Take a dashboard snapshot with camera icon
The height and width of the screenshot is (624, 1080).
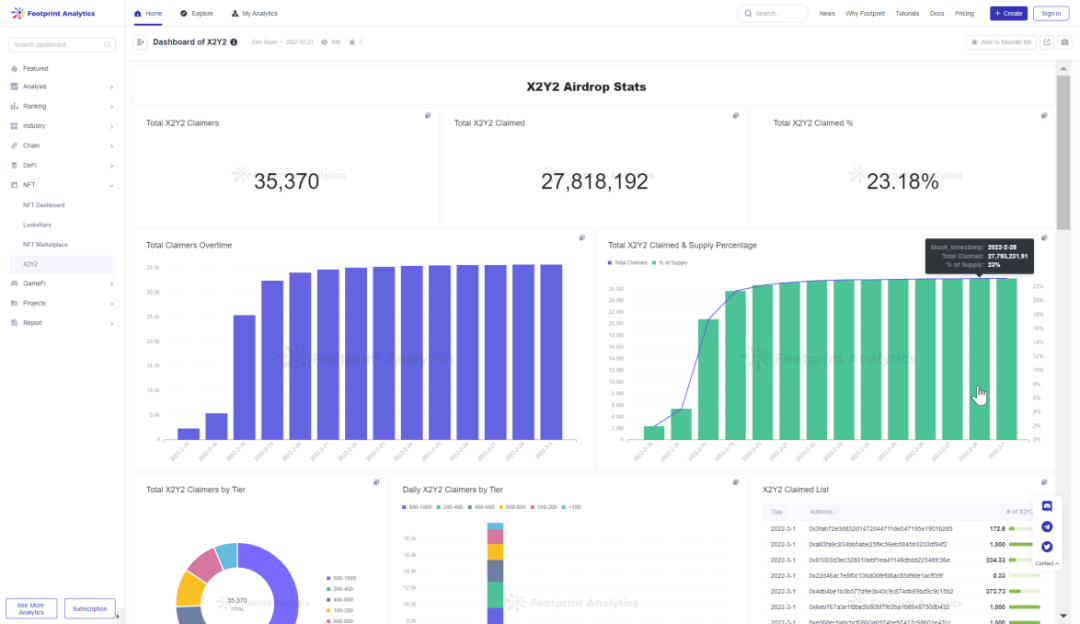[1065, 42]
